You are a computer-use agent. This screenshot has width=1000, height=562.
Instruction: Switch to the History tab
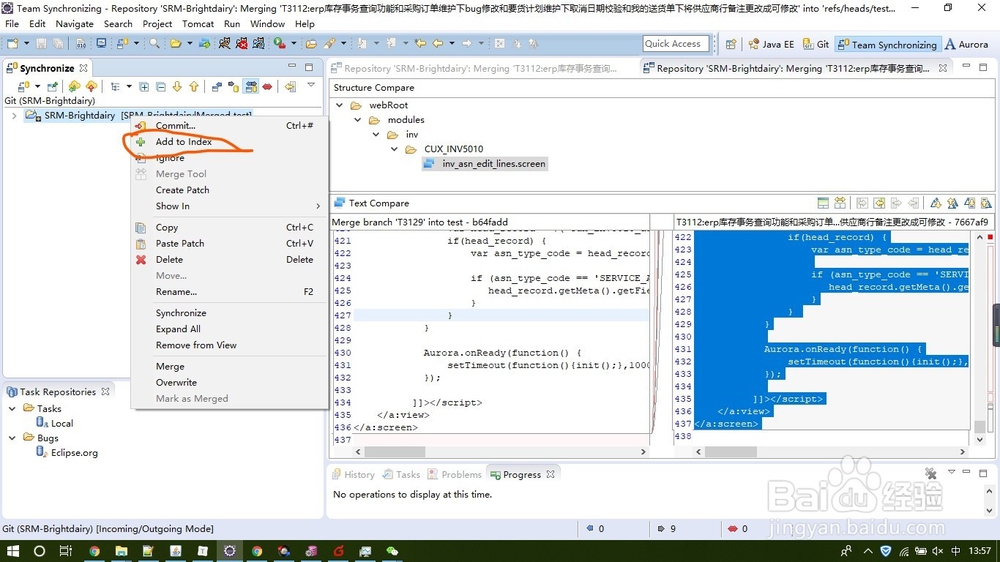[353, 475]
